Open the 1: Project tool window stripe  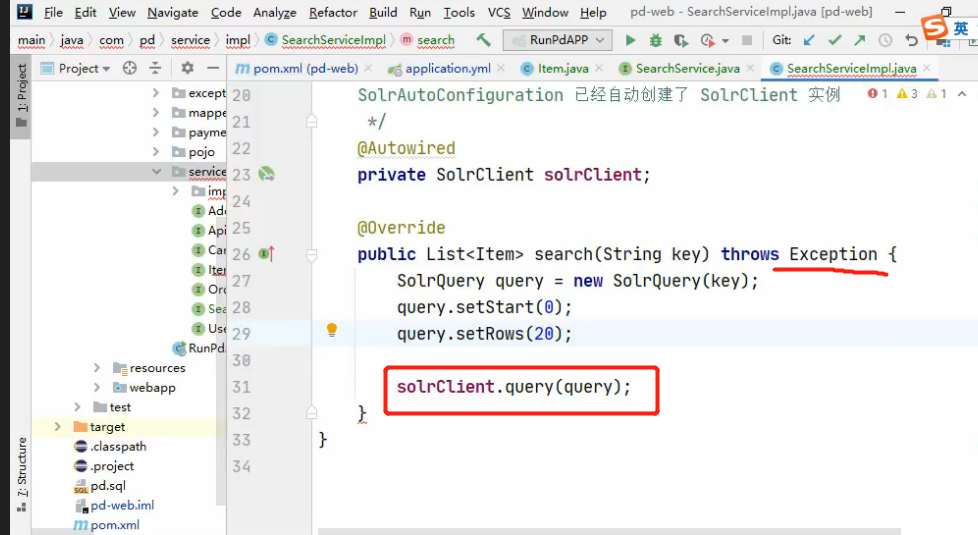click(x=22, y=95)
